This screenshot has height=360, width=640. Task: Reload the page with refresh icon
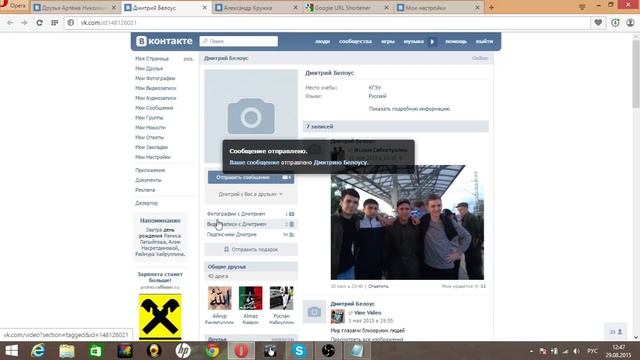(39, 23)
